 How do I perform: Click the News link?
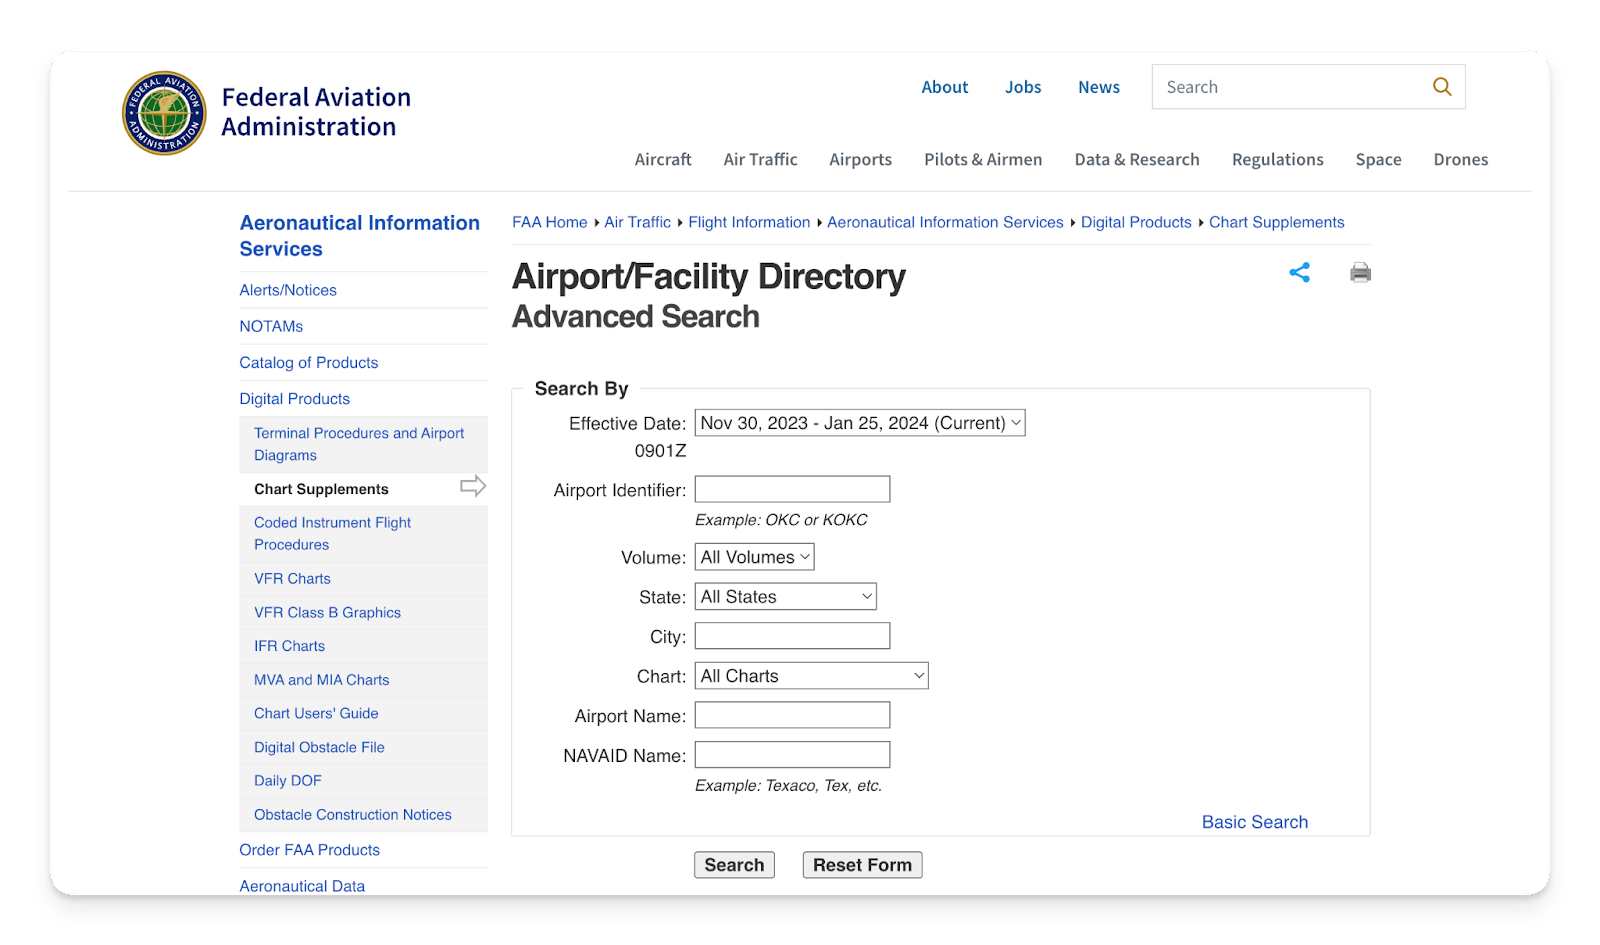[x=1099, y=87]
